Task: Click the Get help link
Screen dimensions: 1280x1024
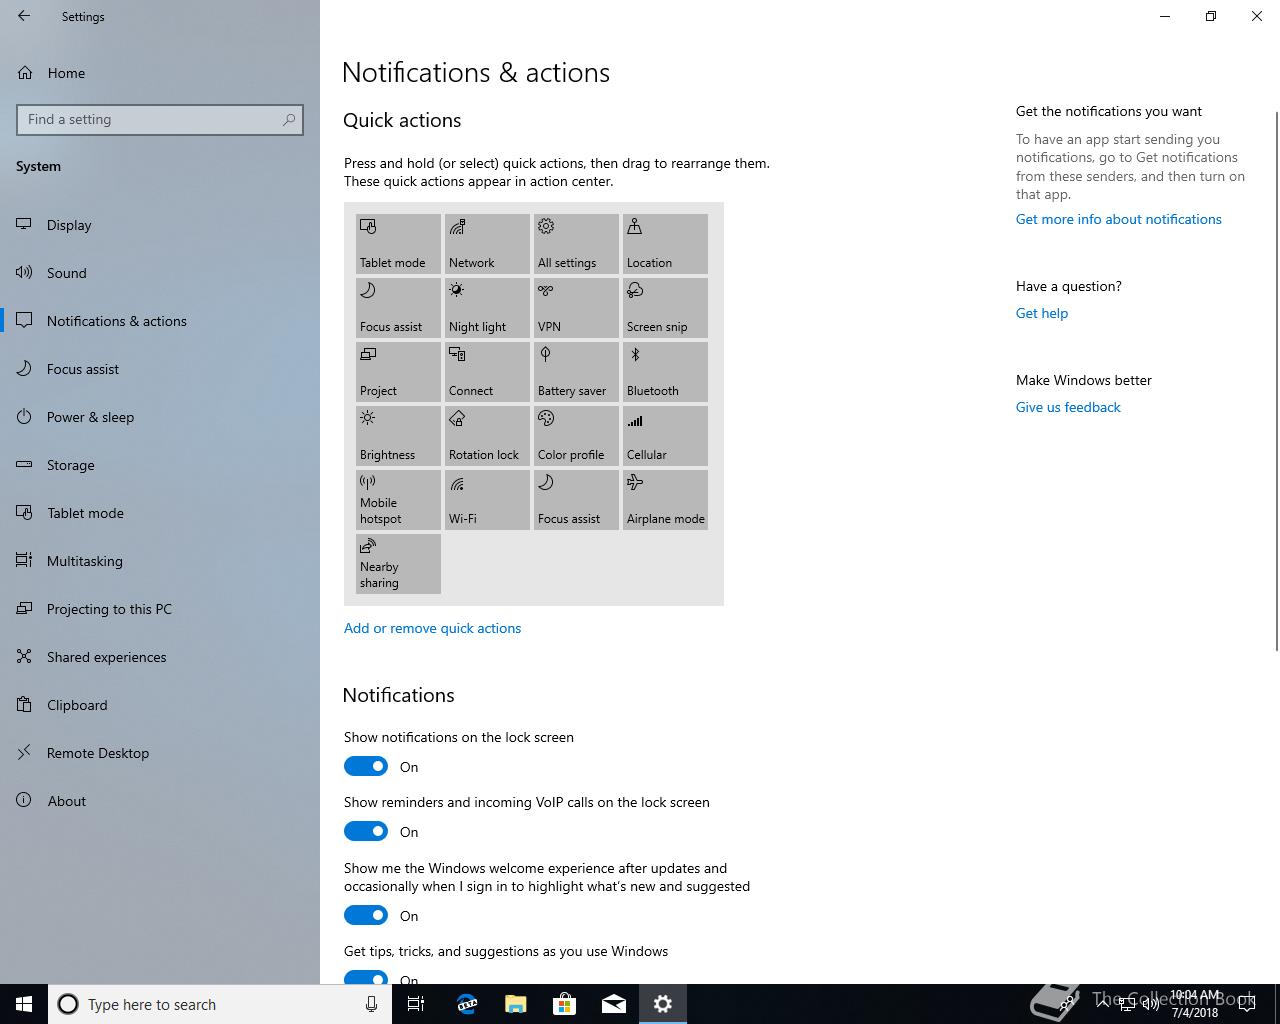Action: tap(1042, 313)
